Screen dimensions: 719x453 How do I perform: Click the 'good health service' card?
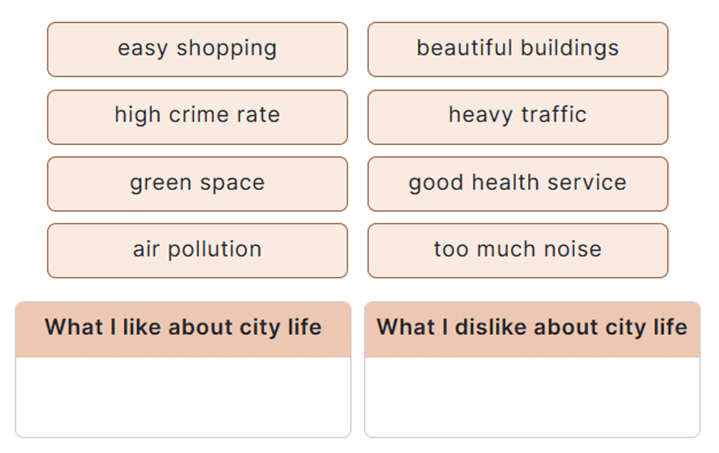coord(517,183)
